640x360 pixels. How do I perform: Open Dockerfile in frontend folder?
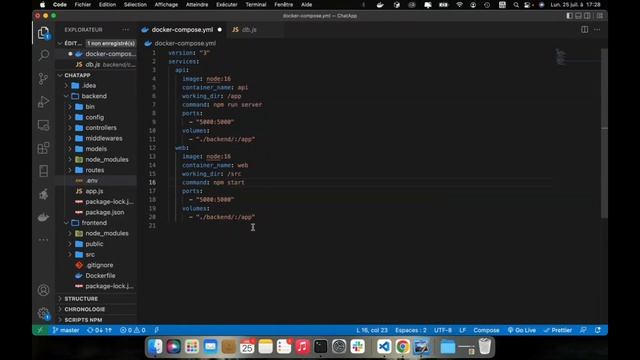point(100,276)
